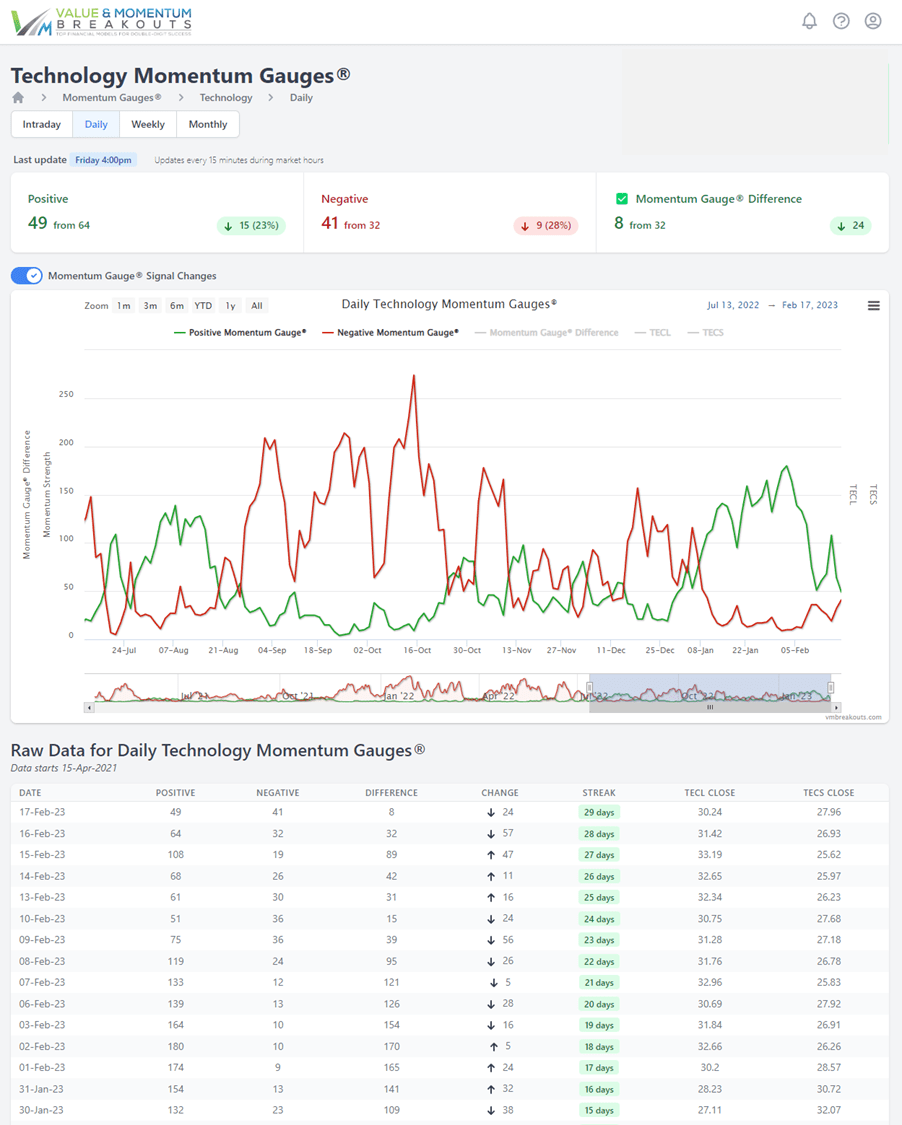Select the Intraday tab
902x1125 pixels.
click(x=42, y=125)
